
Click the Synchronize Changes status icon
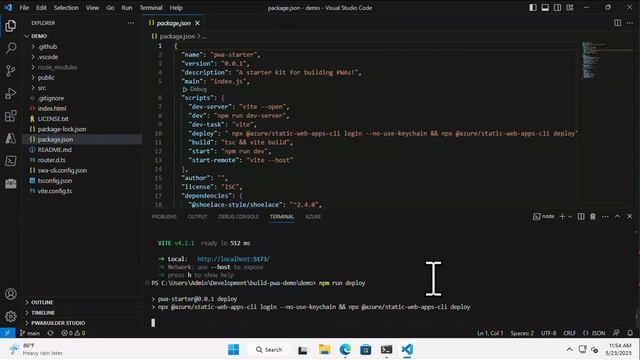click(x=50, y=333)
